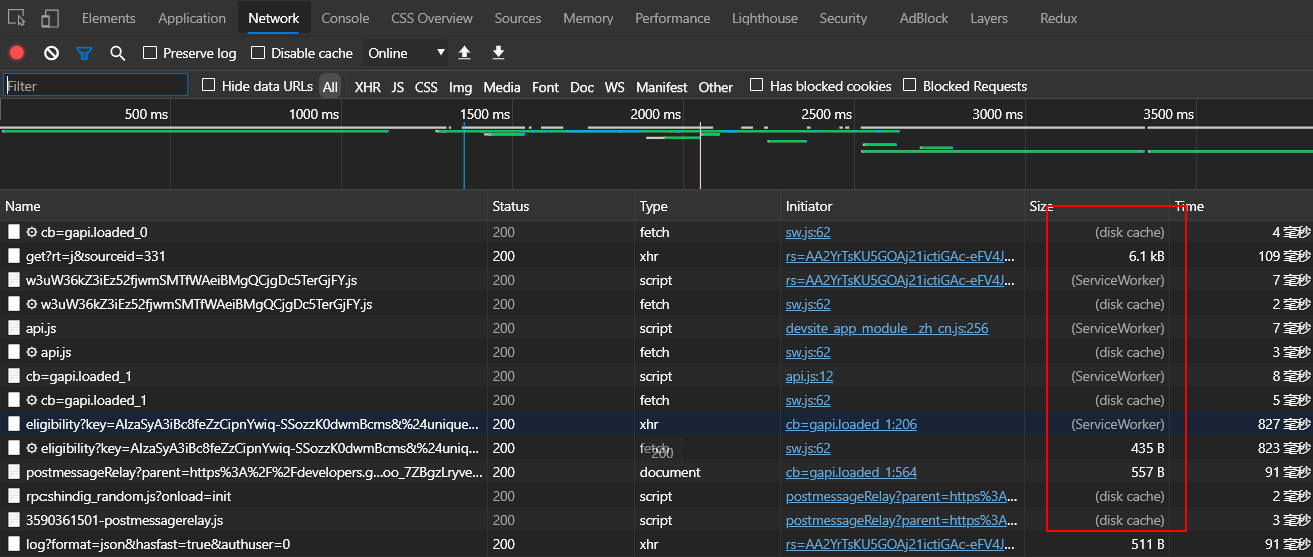Image resolution: width=1313 pixels, height=557 pixels.
Task: Open the network search magnifier
Action: [117, 53]
